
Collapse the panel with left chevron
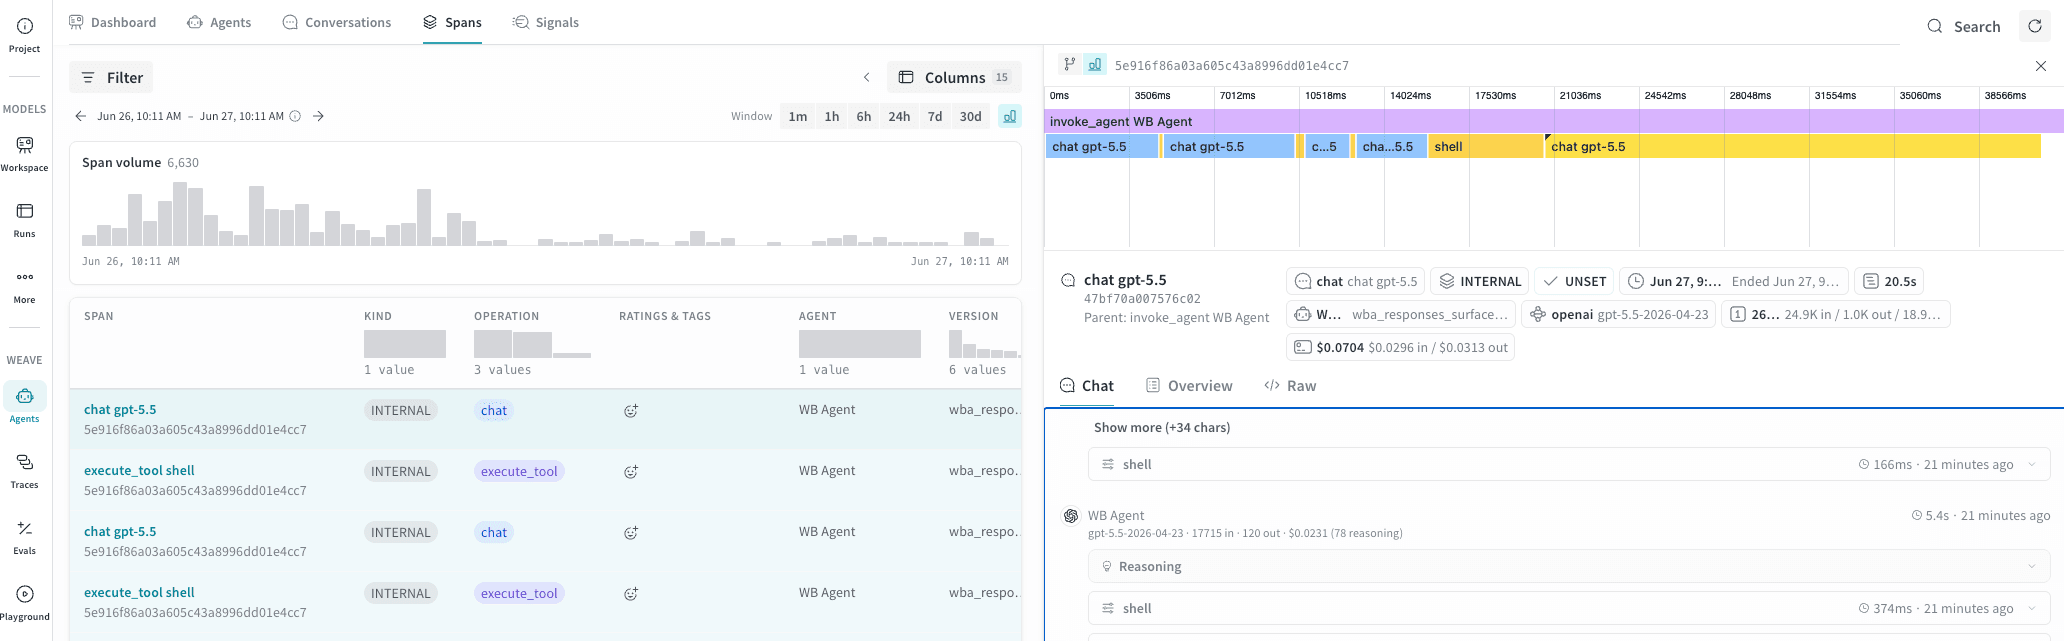click(x=867, y=77)
